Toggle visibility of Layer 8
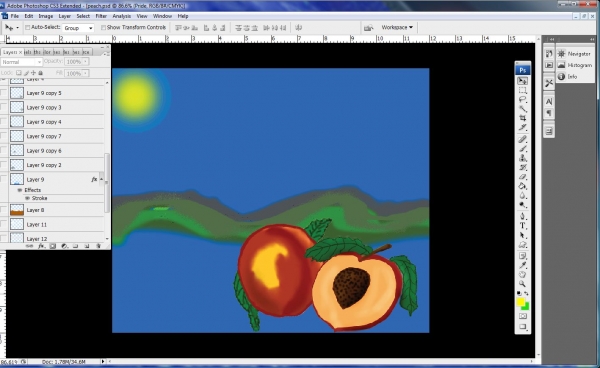Image resolution: width=600 pixels, height=368 pixels. point(4,210)
